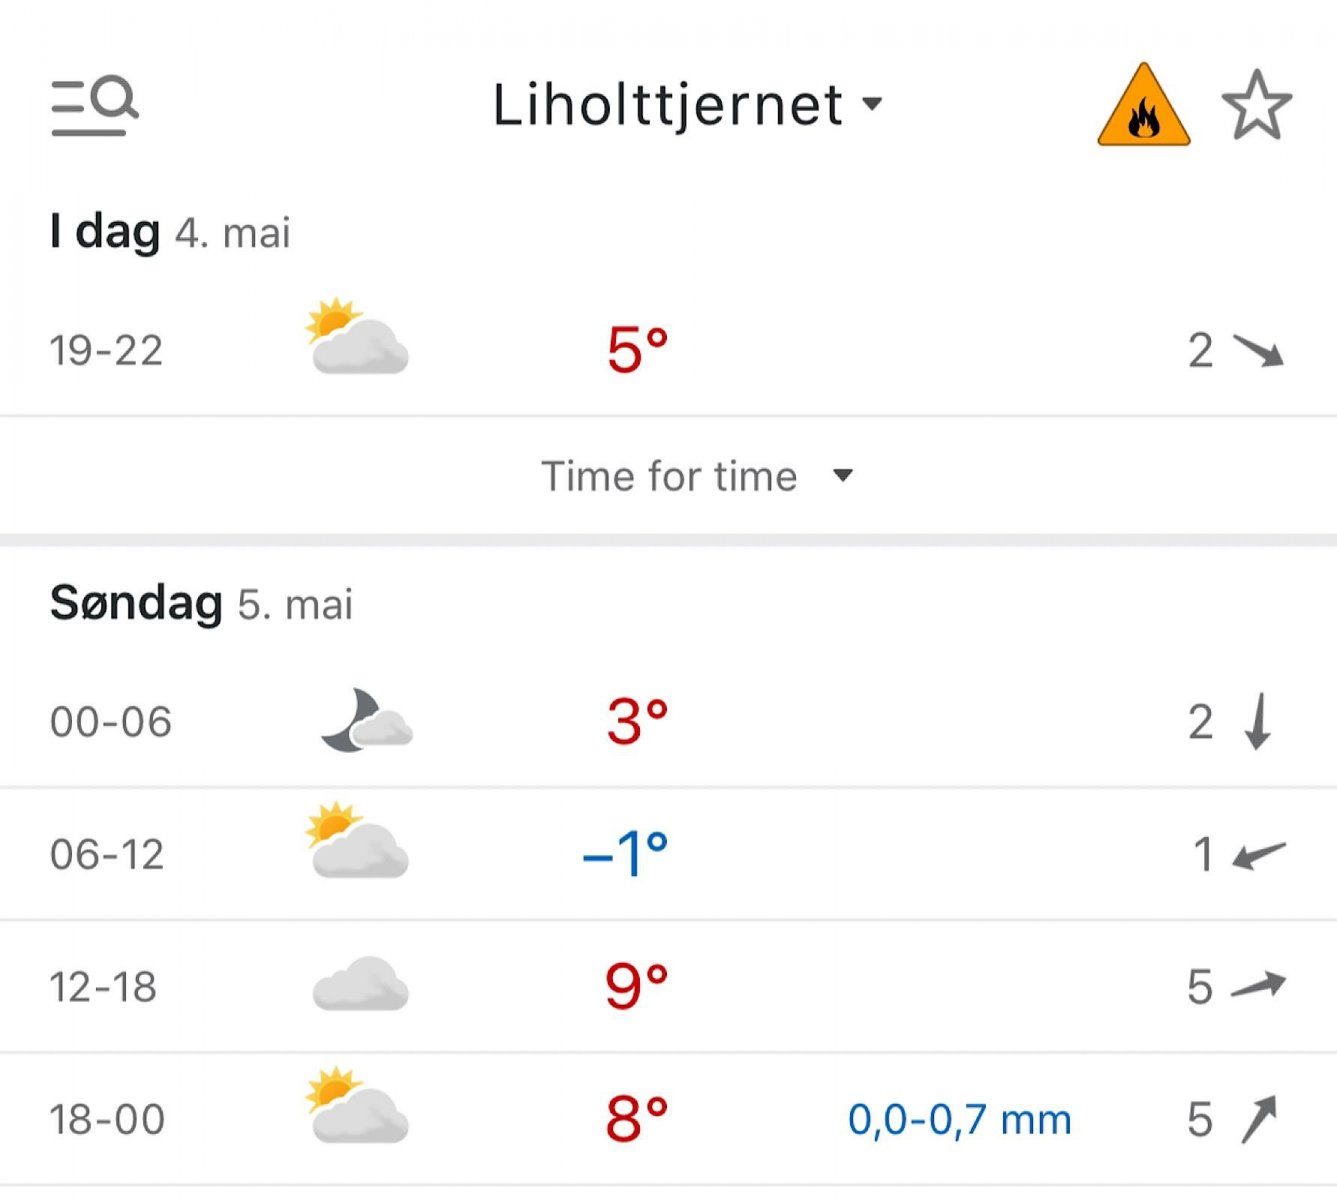This screenshot has height=1200, width=1337.
Task: Click the −1° temperature for 06-12
Action: (x=625, y=854)
